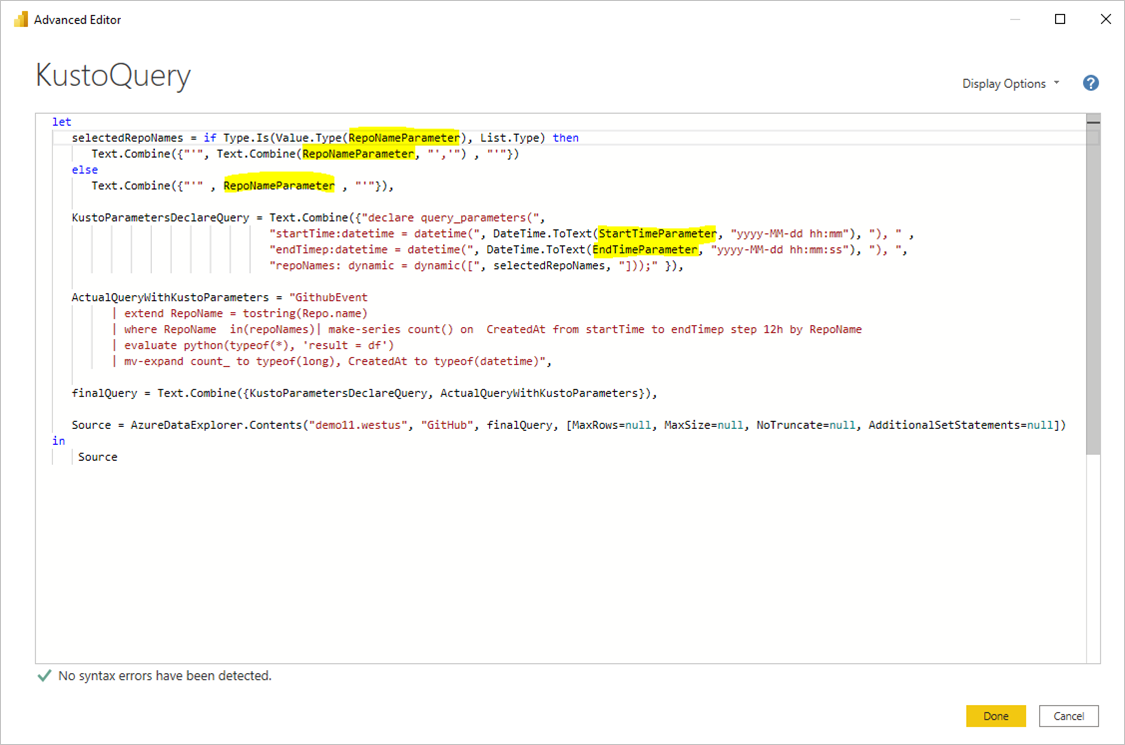
Task: Click the in keyword near the code bottom
Action: (58, 440)
